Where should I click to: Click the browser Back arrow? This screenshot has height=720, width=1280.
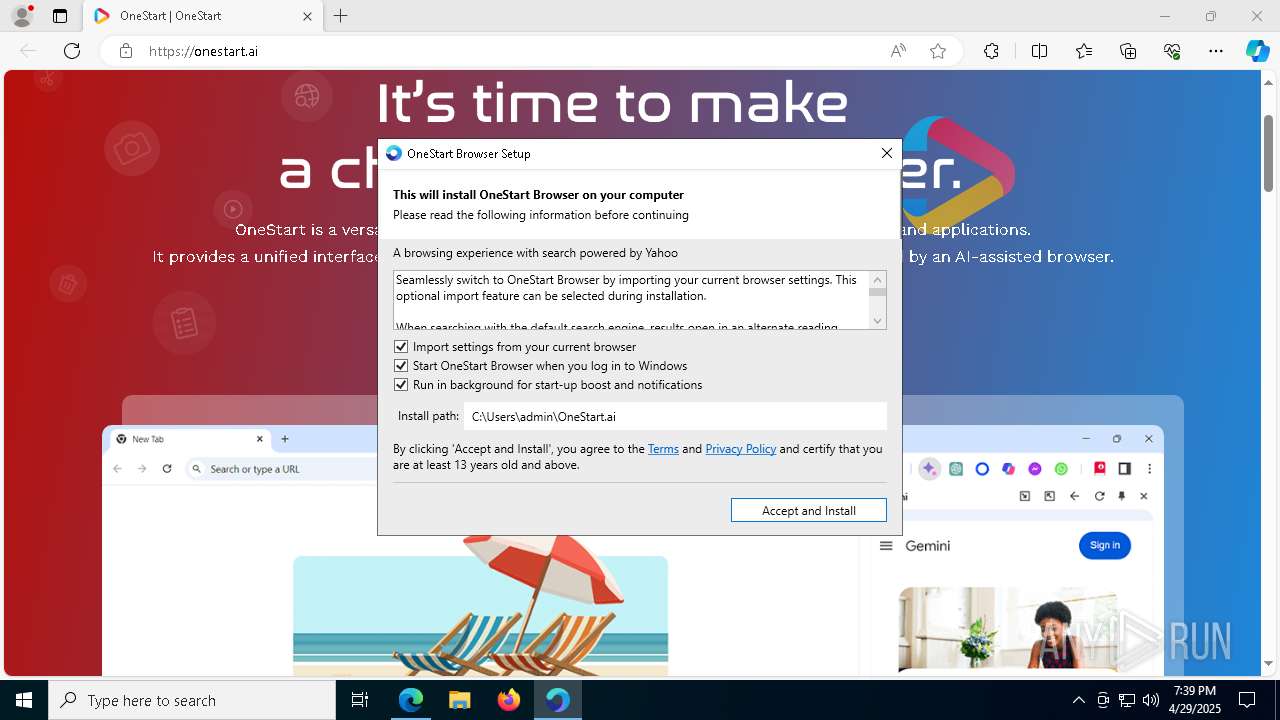[28, 51]
